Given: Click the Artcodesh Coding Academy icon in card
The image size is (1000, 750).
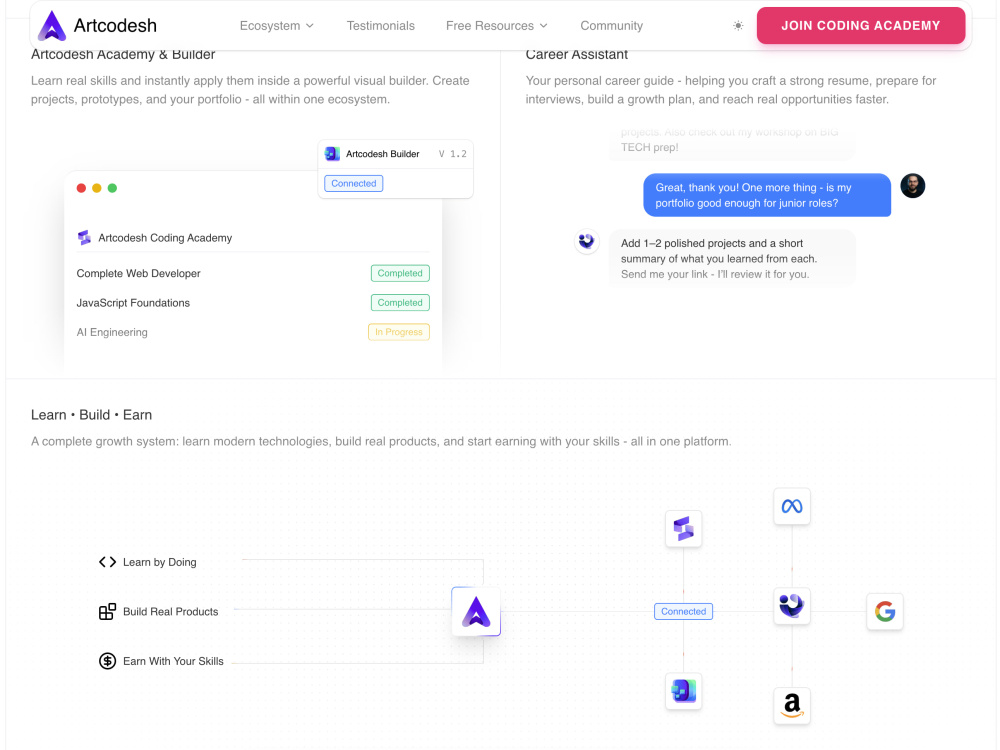Looking at the screenshot, I should point(84,238).
